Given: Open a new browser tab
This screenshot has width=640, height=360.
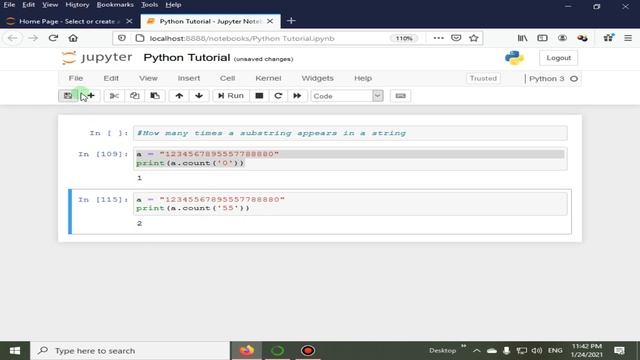Looking at the screenshot, I should click(x=291, y=21).
